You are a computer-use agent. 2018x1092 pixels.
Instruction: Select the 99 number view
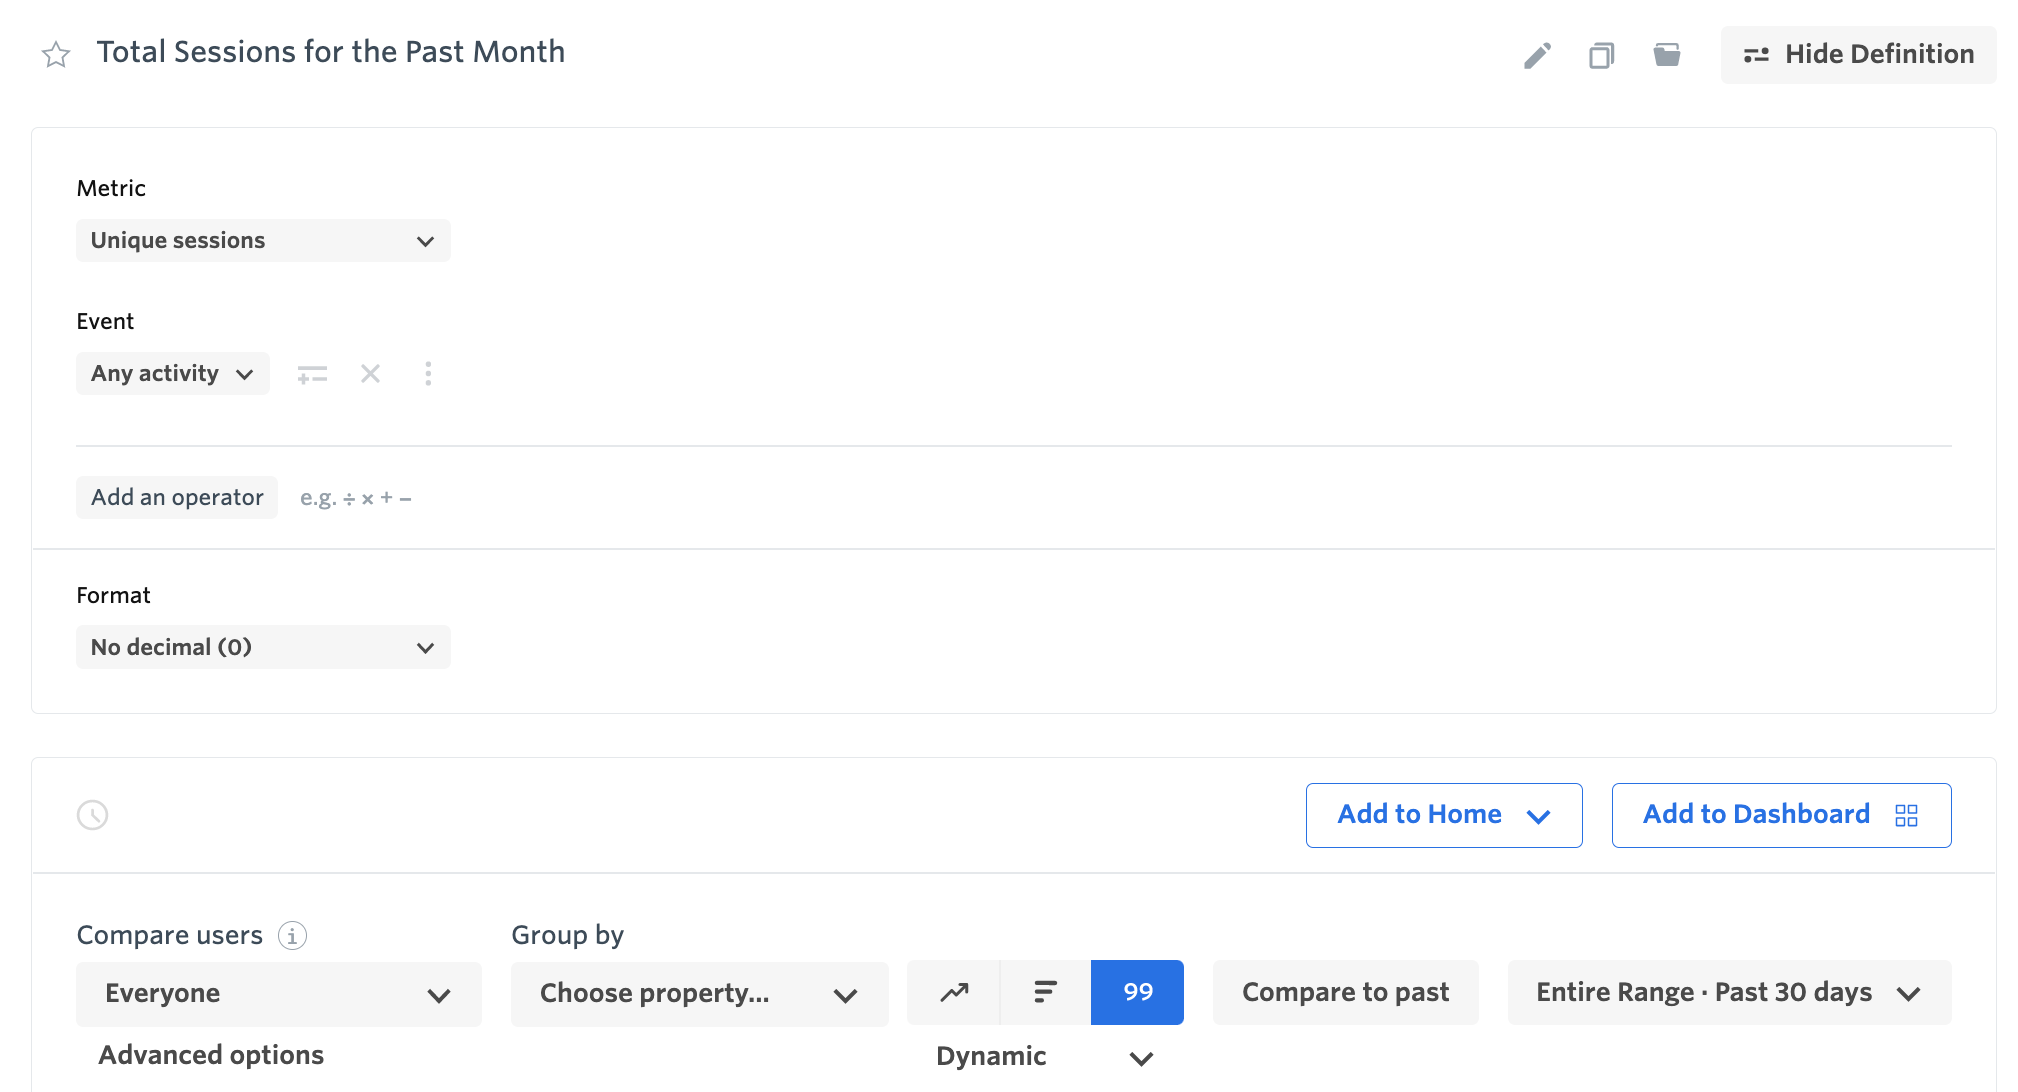[1137, 992]
